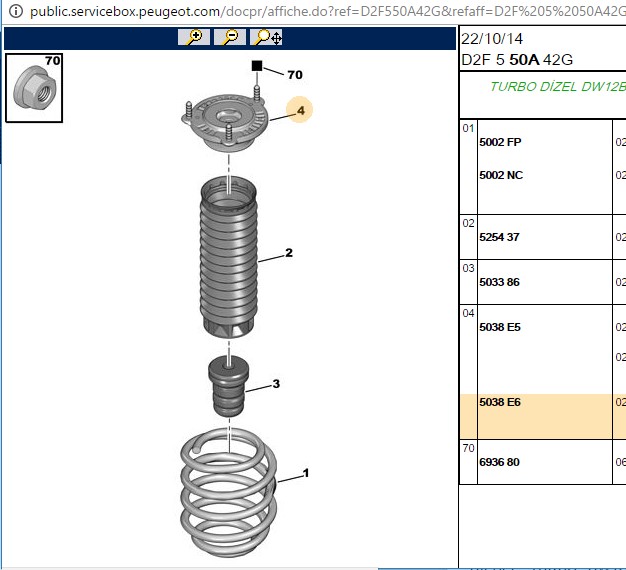Screen dimensions: 626x570
Task: Select the black square marker at top
Action: (x=257, y=66)
